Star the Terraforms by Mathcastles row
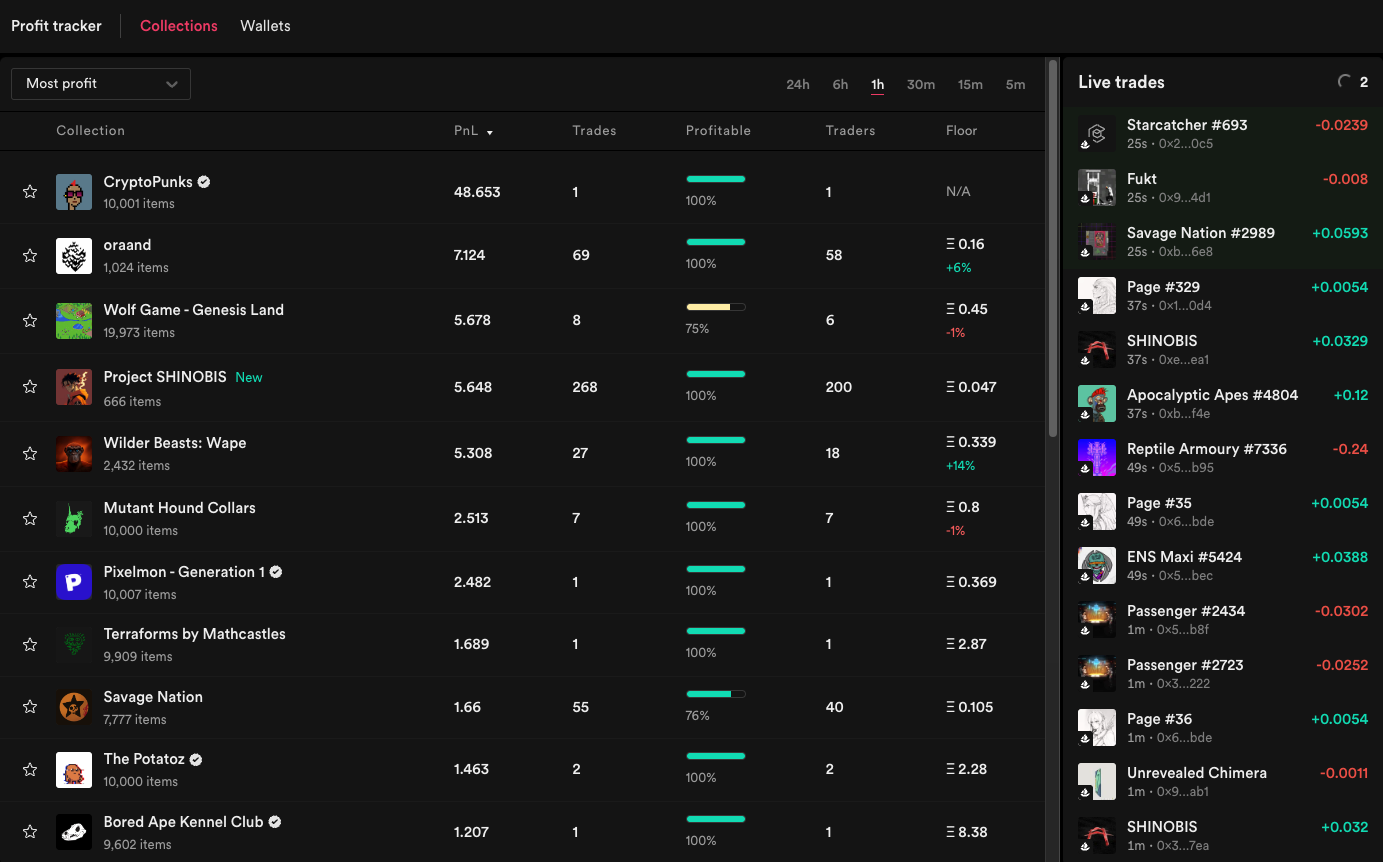 point(30,645)
